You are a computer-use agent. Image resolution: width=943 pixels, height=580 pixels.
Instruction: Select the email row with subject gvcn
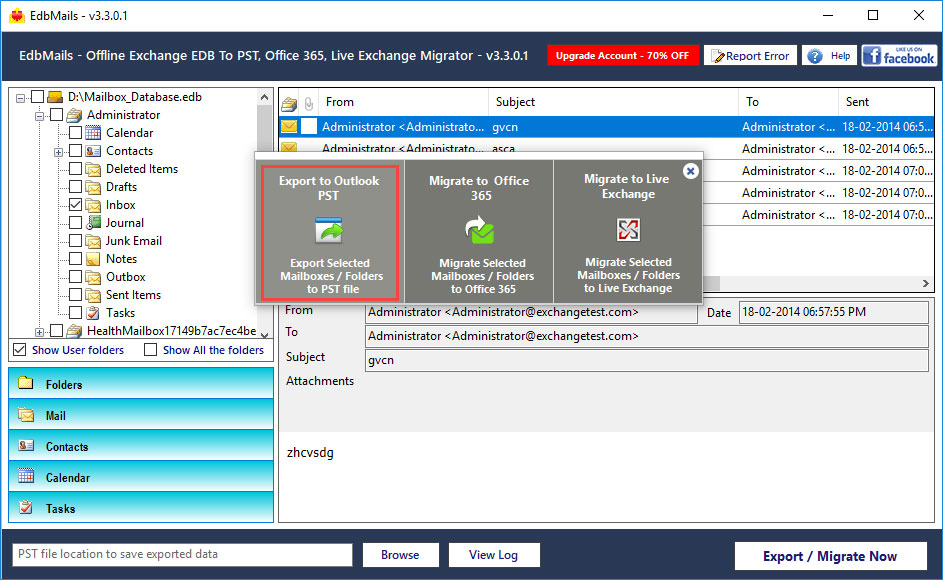coord(606,127)
